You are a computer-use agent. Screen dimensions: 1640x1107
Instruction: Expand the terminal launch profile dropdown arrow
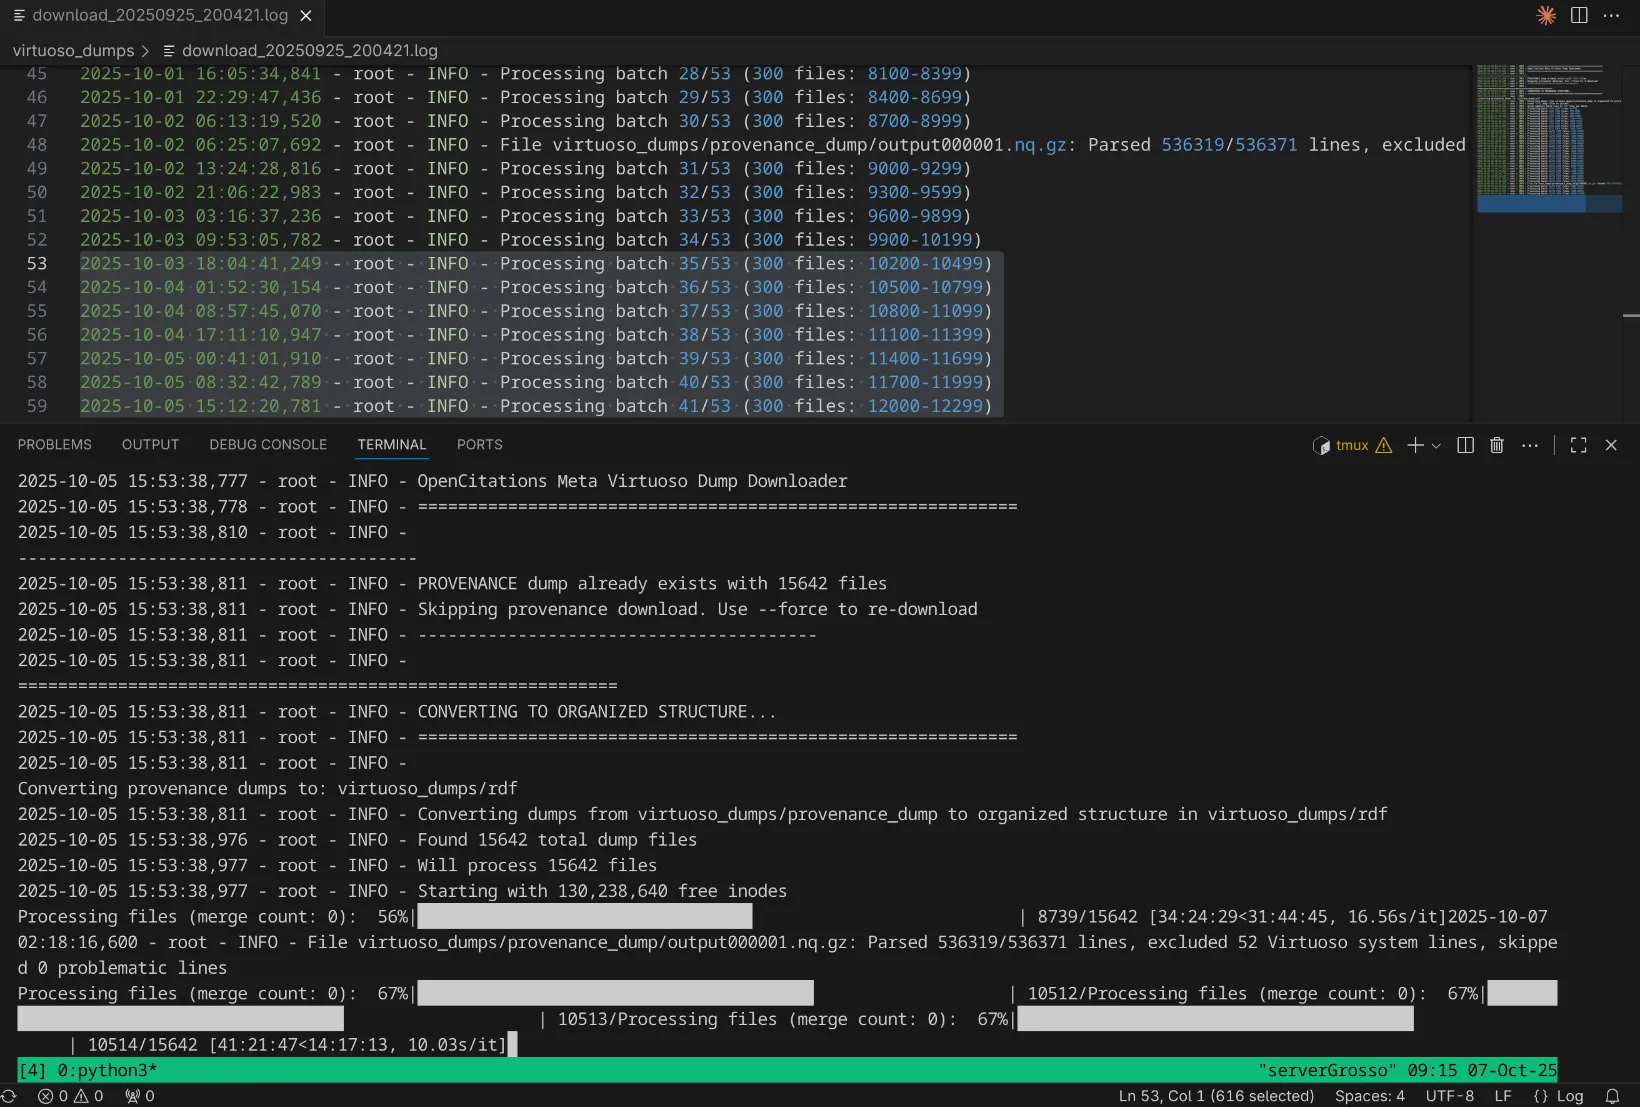[1436, 445]
